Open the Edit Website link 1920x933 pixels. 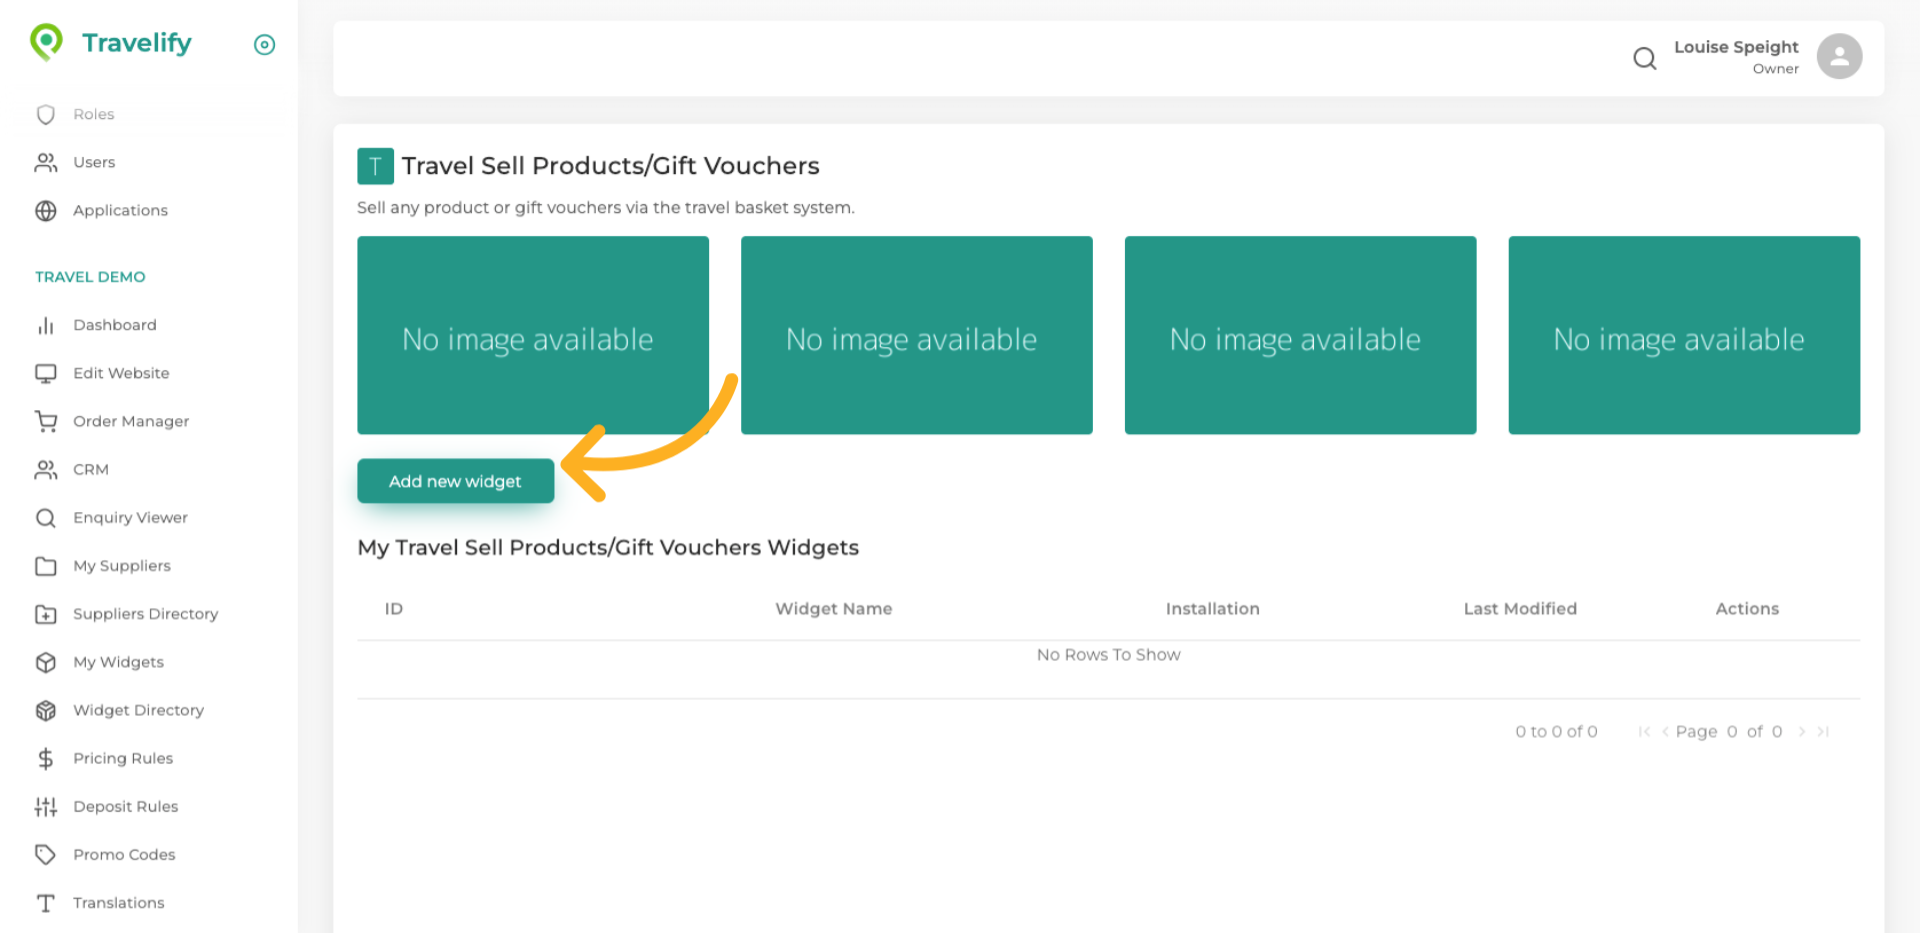point(121,373)
